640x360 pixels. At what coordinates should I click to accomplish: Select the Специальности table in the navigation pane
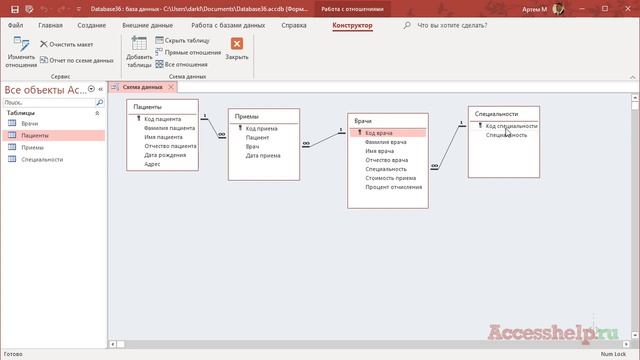tap(54, 159)
